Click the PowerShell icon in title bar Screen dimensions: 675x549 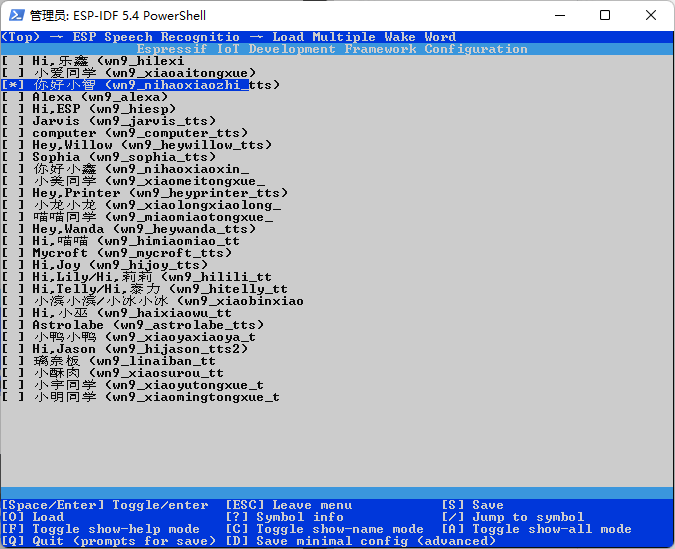coord(16,15)
